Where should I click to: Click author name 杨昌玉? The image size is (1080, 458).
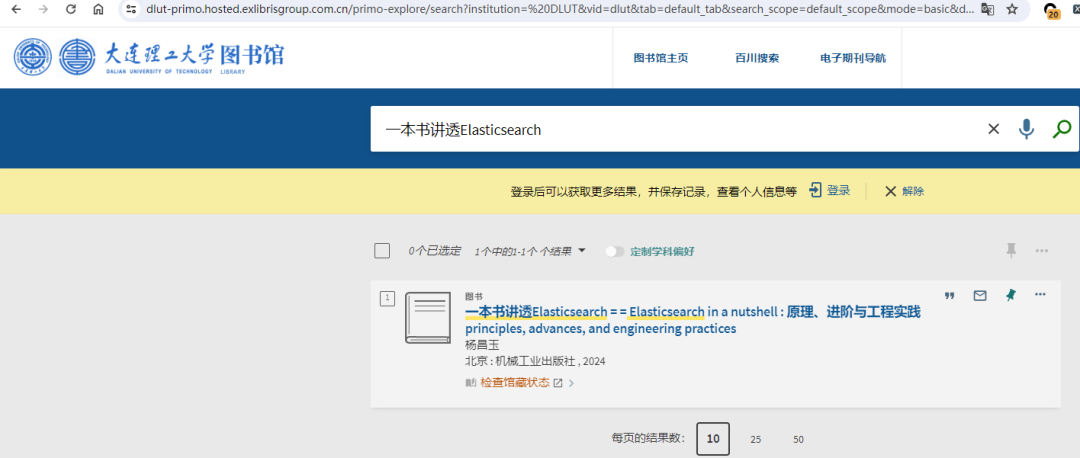point(481,345)
